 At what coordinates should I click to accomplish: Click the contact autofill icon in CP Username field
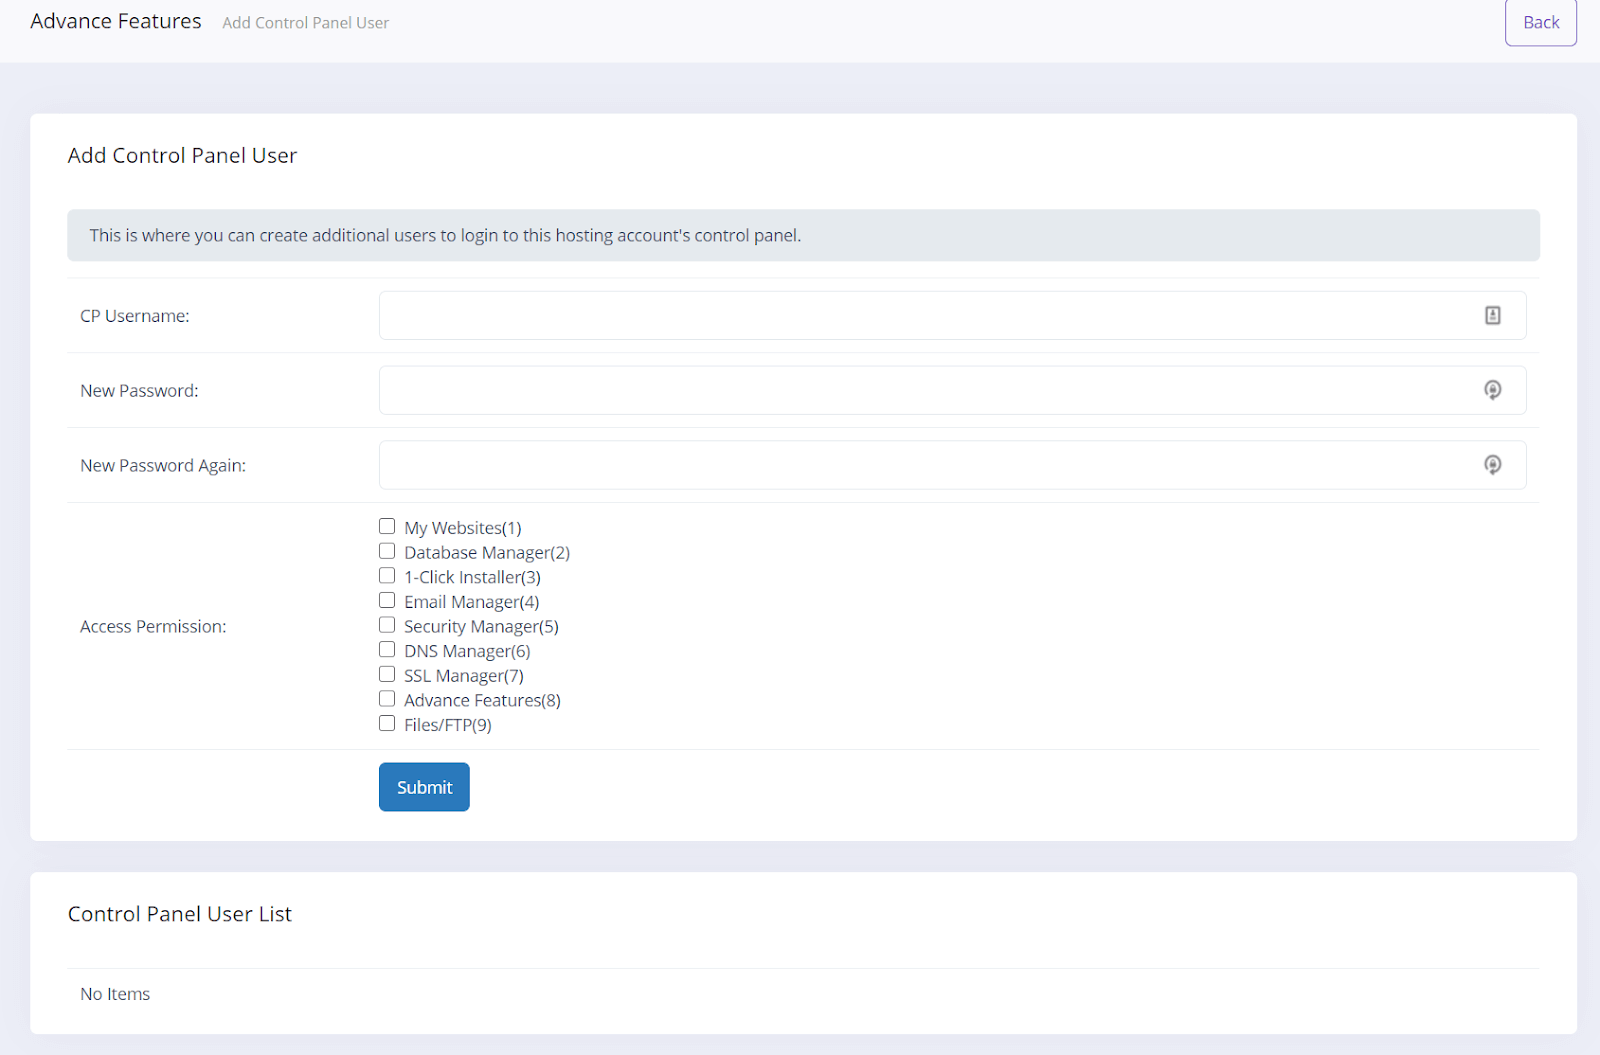tap(1492, 315)
